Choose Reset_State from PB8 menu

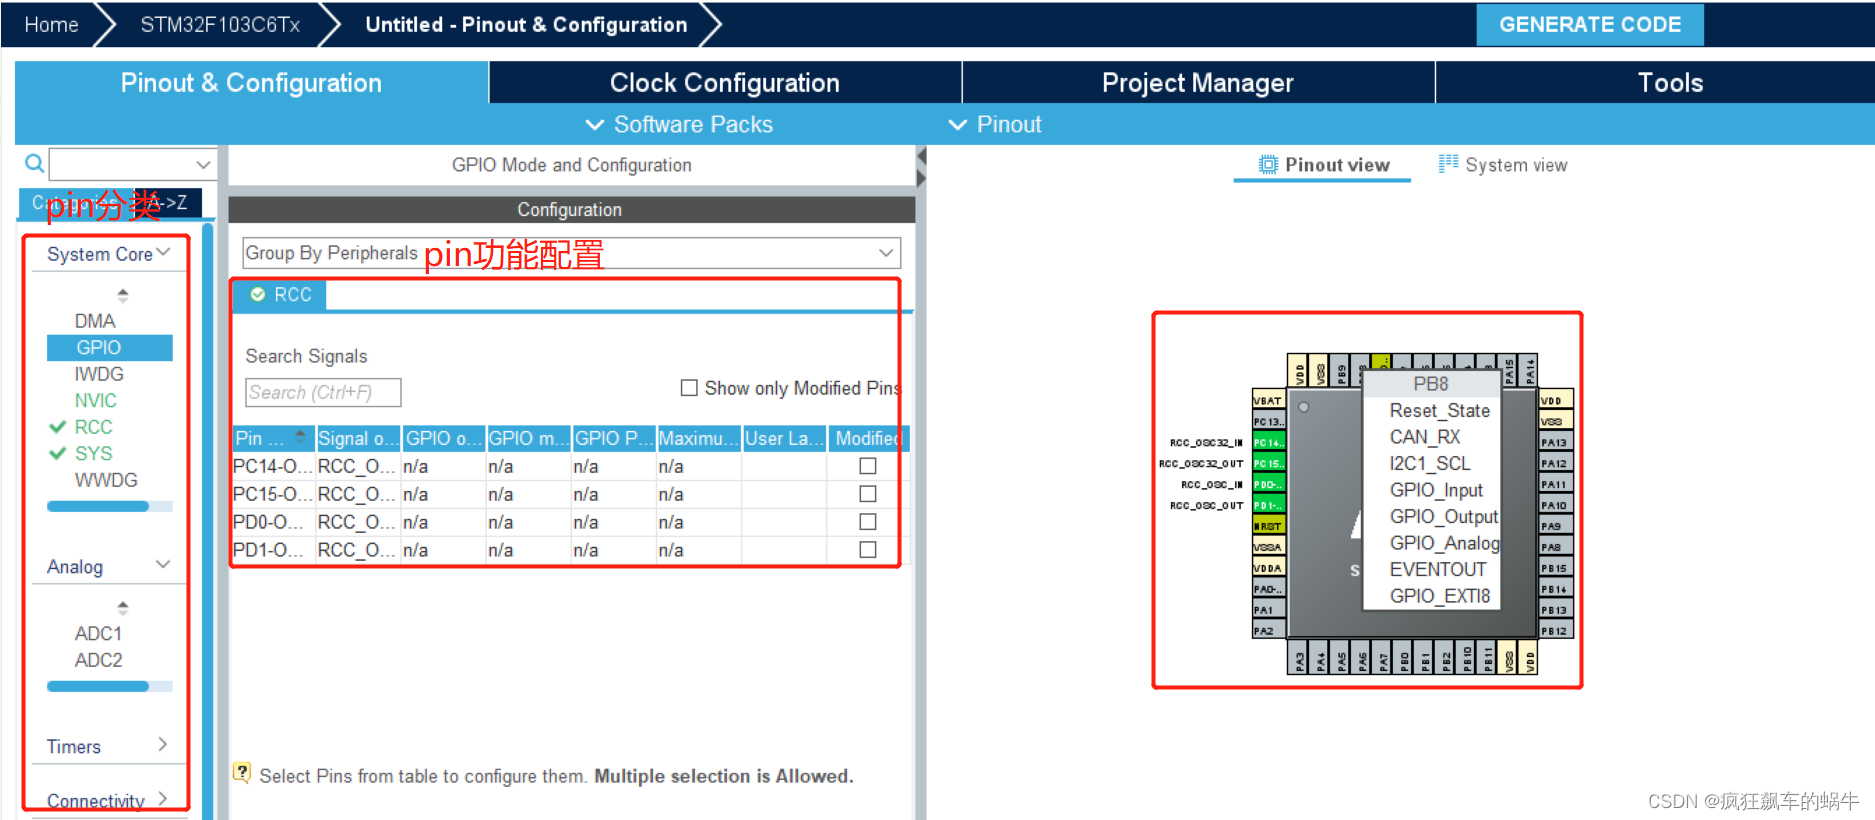(x=1440, y=410)
